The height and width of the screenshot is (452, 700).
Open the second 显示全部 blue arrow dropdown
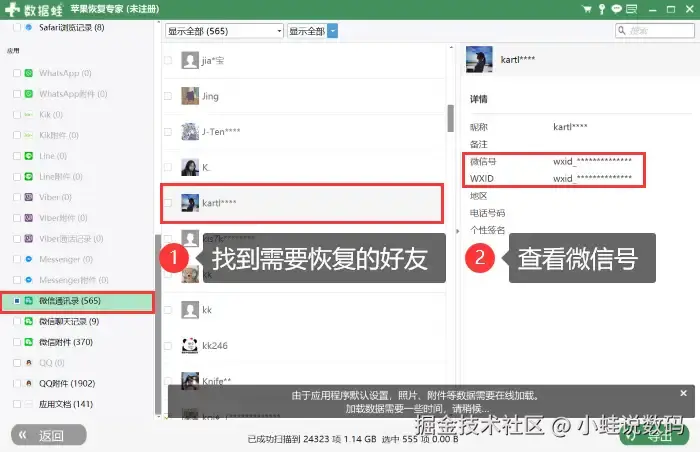tap(333, 31)
